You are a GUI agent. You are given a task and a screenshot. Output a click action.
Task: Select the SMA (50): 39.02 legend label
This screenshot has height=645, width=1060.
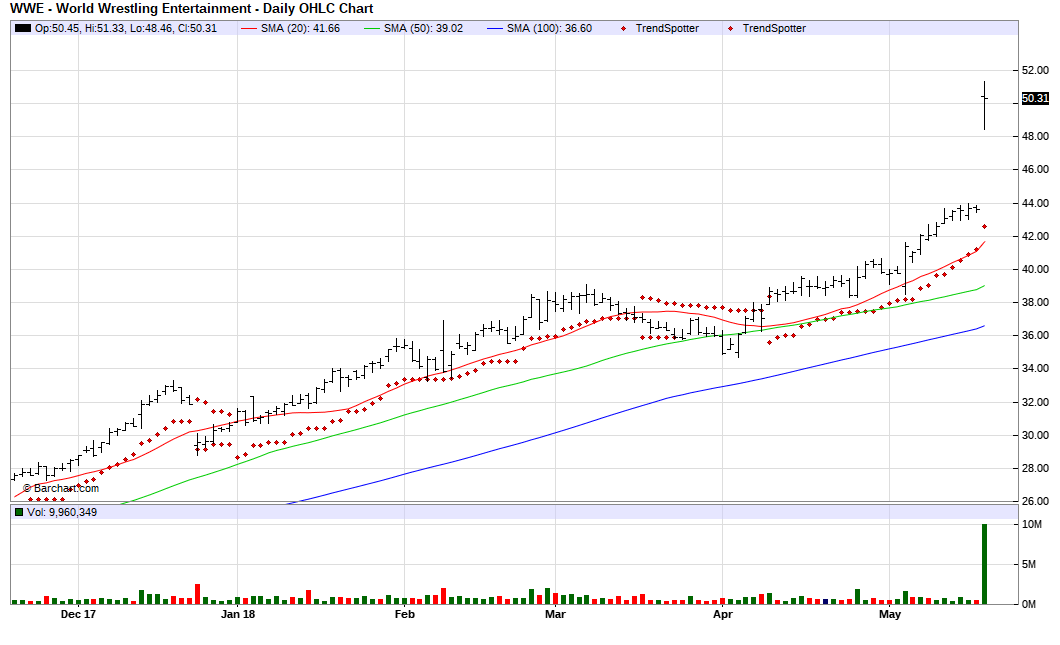coord(423,28)
